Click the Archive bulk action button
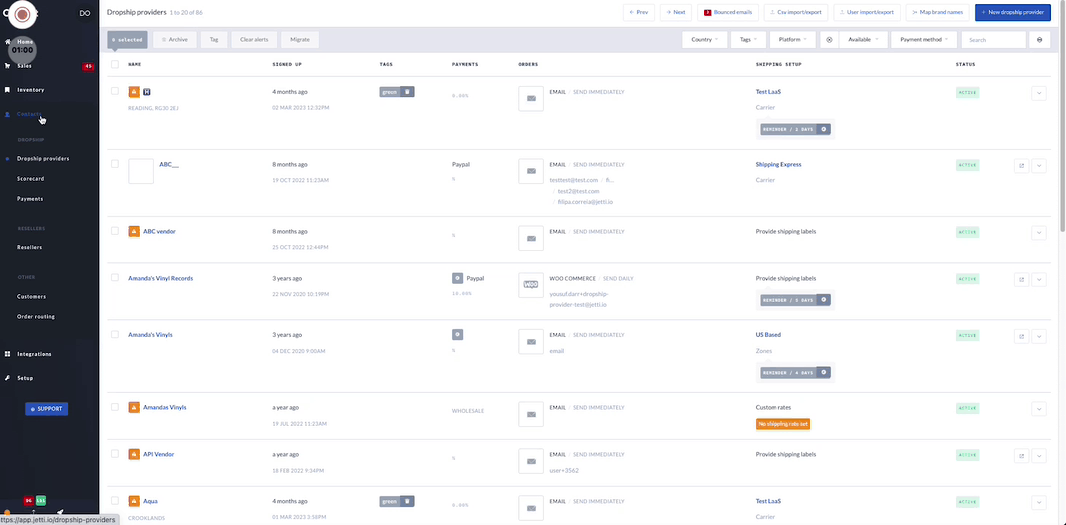Viewport: 1066px width, 525px height. (175, 39)
